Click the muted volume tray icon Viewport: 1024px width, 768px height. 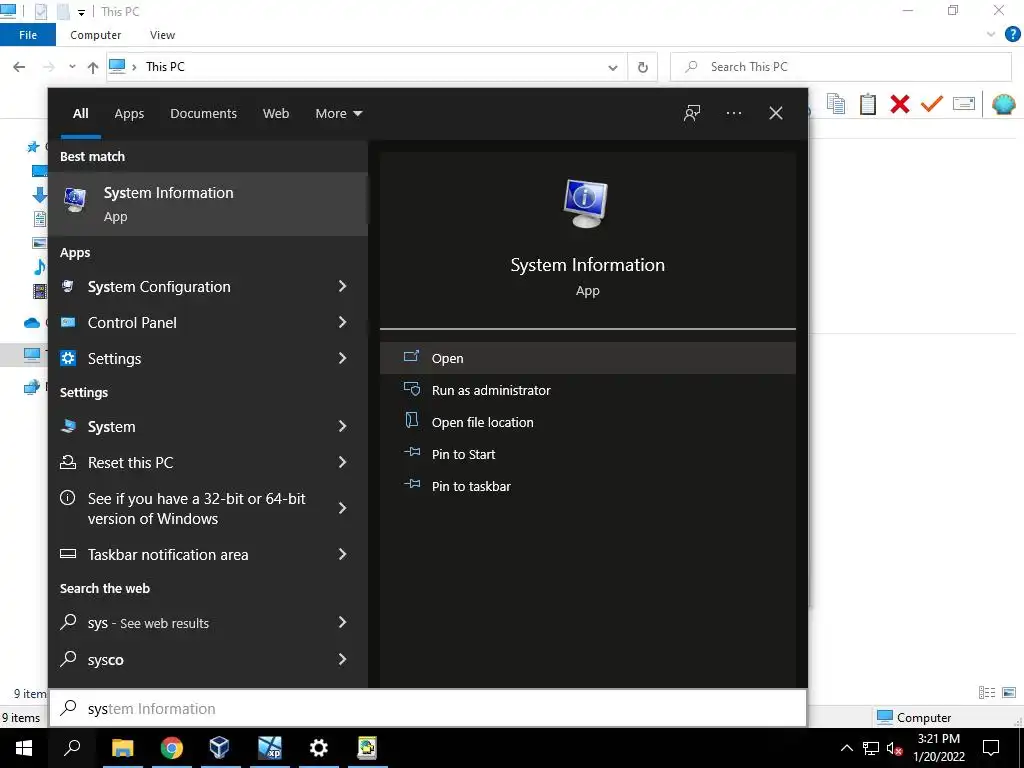(895, 748)
